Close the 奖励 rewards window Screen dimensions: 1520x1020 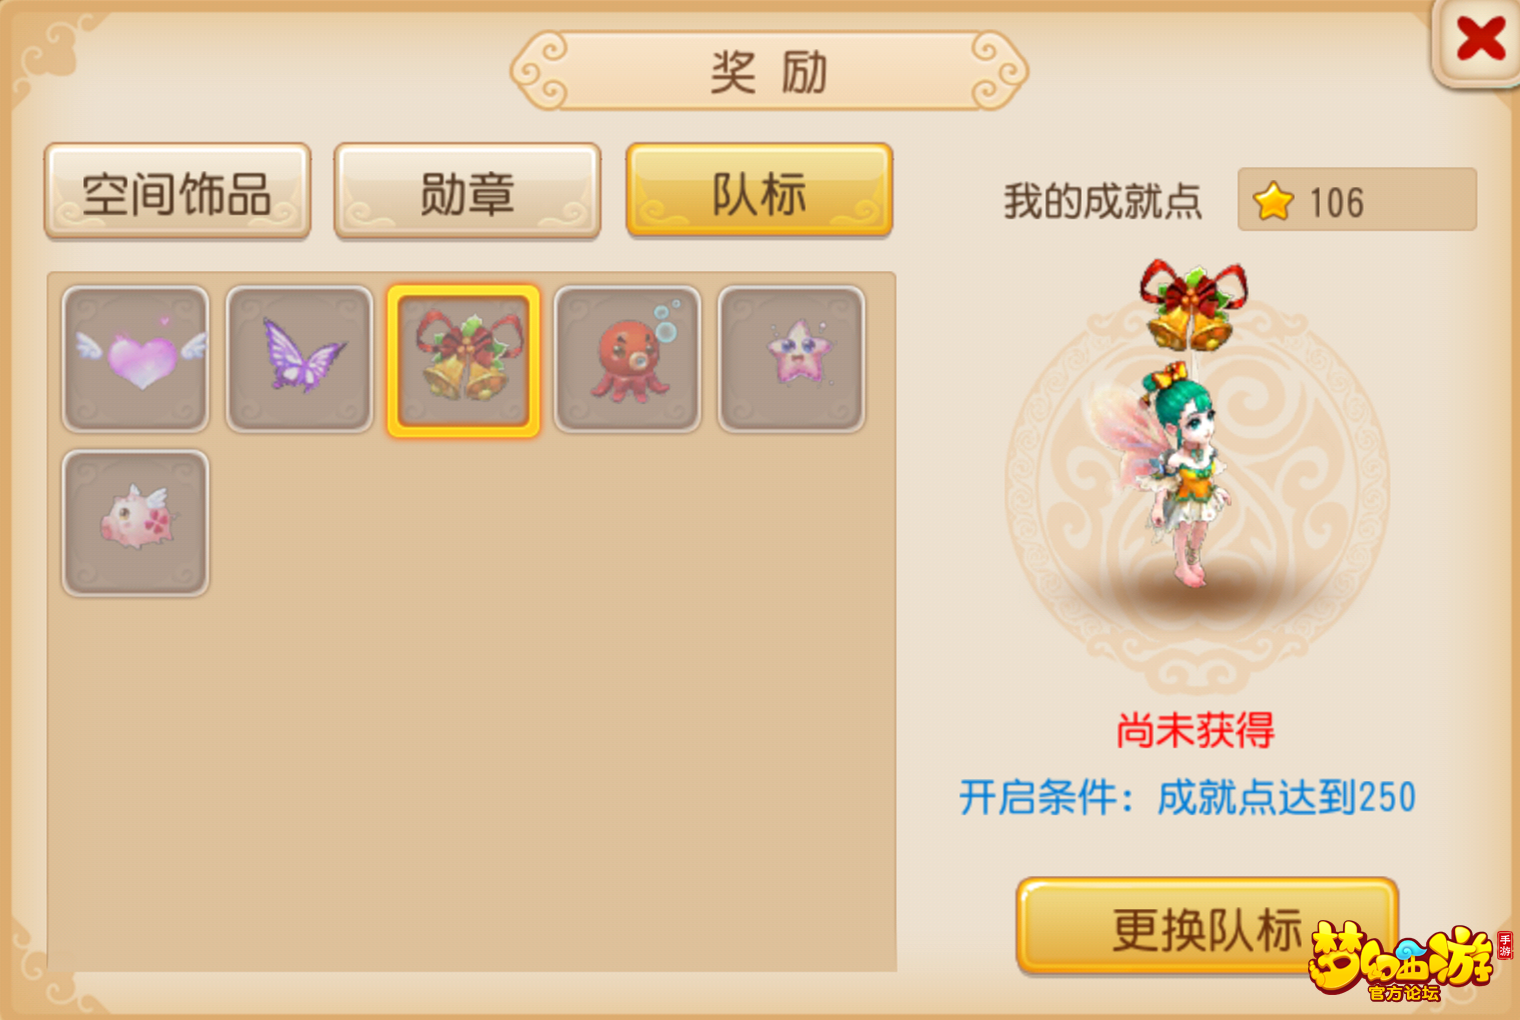(x=1479, y=42)
